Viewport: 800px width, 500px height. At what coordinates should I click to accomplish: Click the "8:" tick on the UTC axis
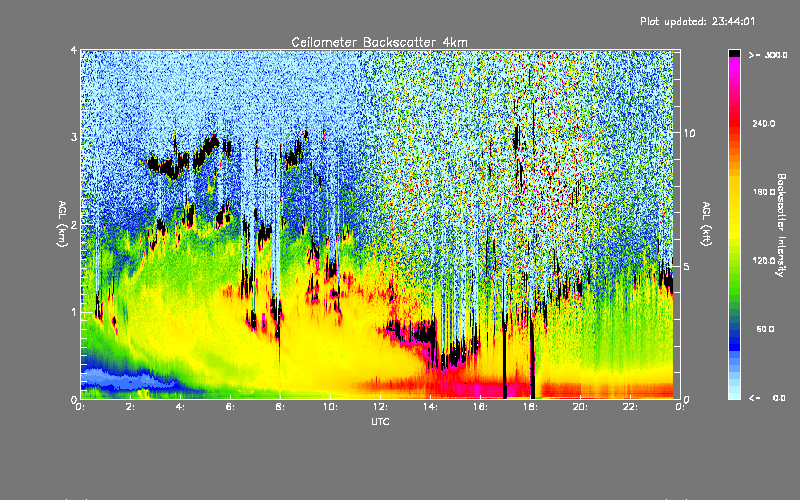pyautogui.click(x=280, y=407)
